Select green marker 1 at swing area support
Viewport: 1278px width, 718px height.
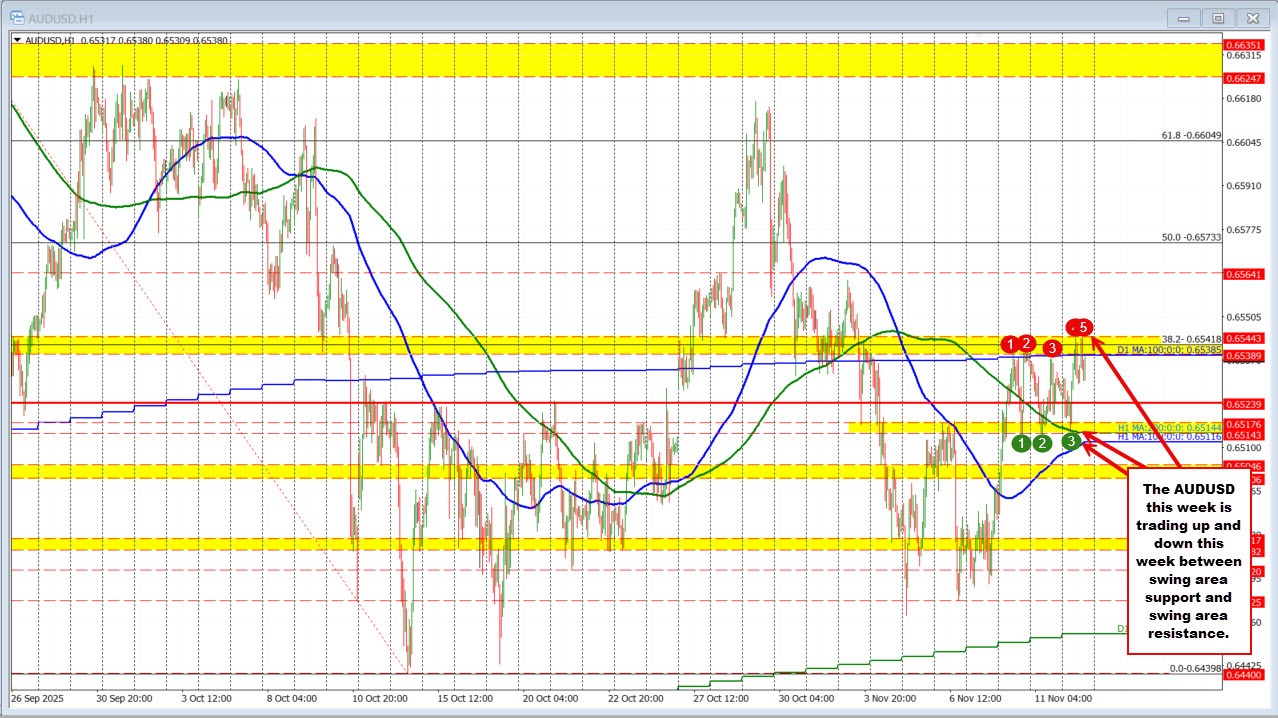[1022, 442]
